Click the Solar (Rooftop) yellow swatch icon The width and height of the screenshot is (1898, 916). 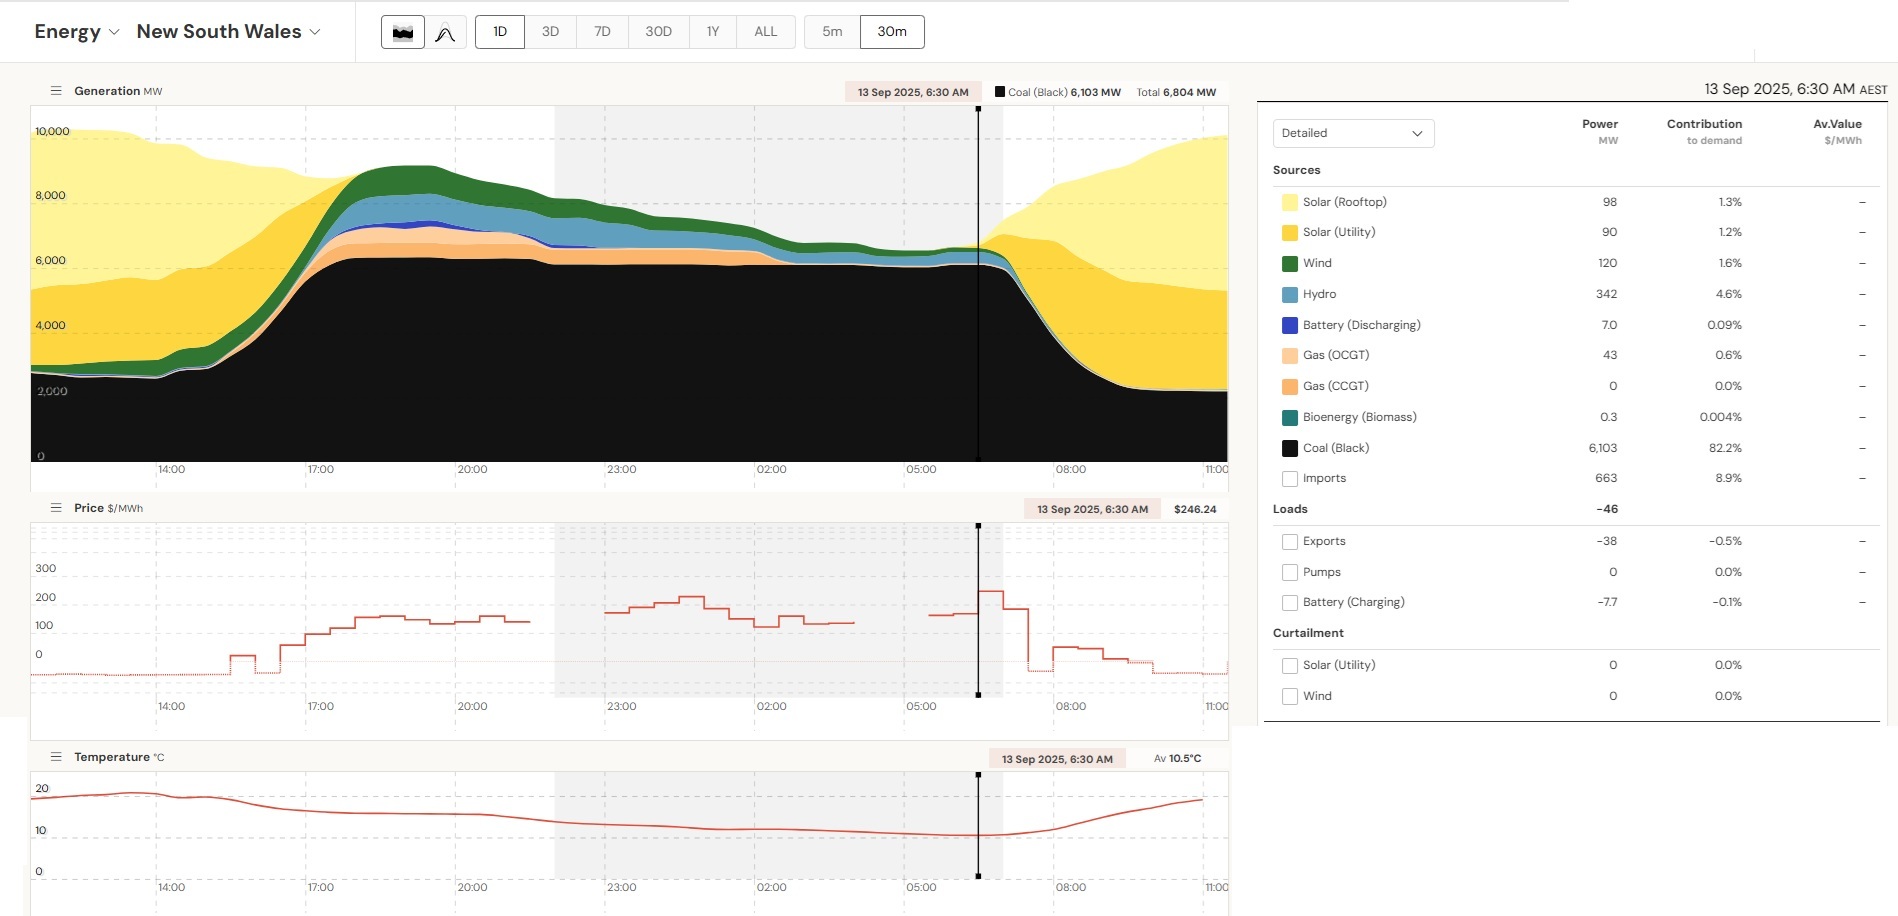1290,201
